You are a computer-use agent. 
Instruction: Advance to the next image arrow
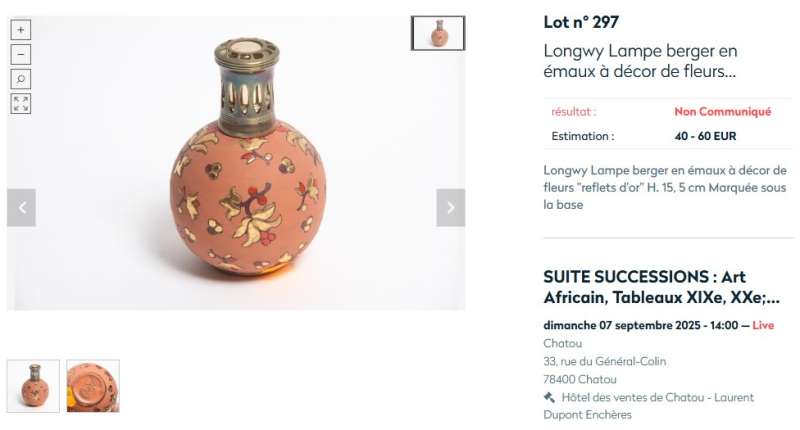coord(451,208)
